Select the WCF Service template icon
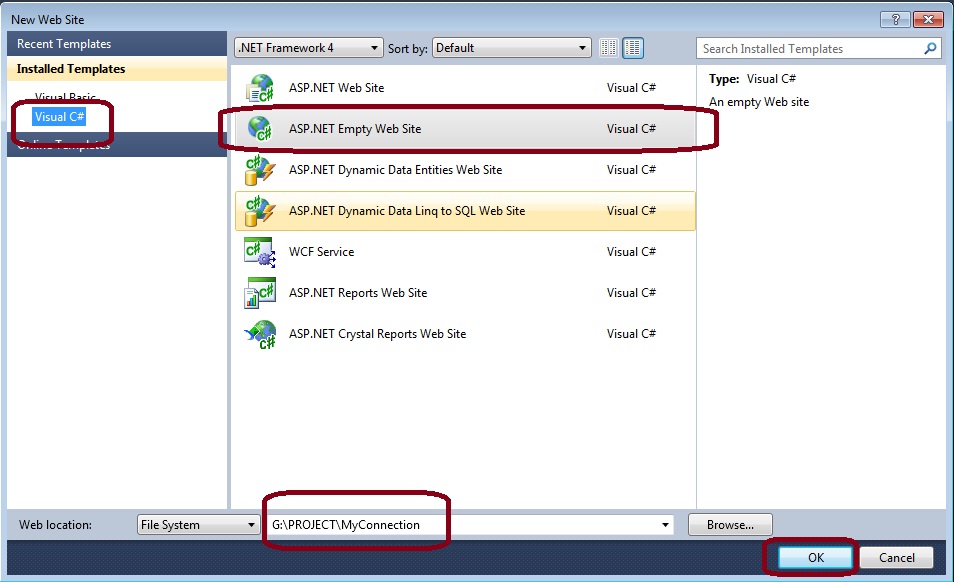This screenshot has width=954, height=582. click(260, 252)
